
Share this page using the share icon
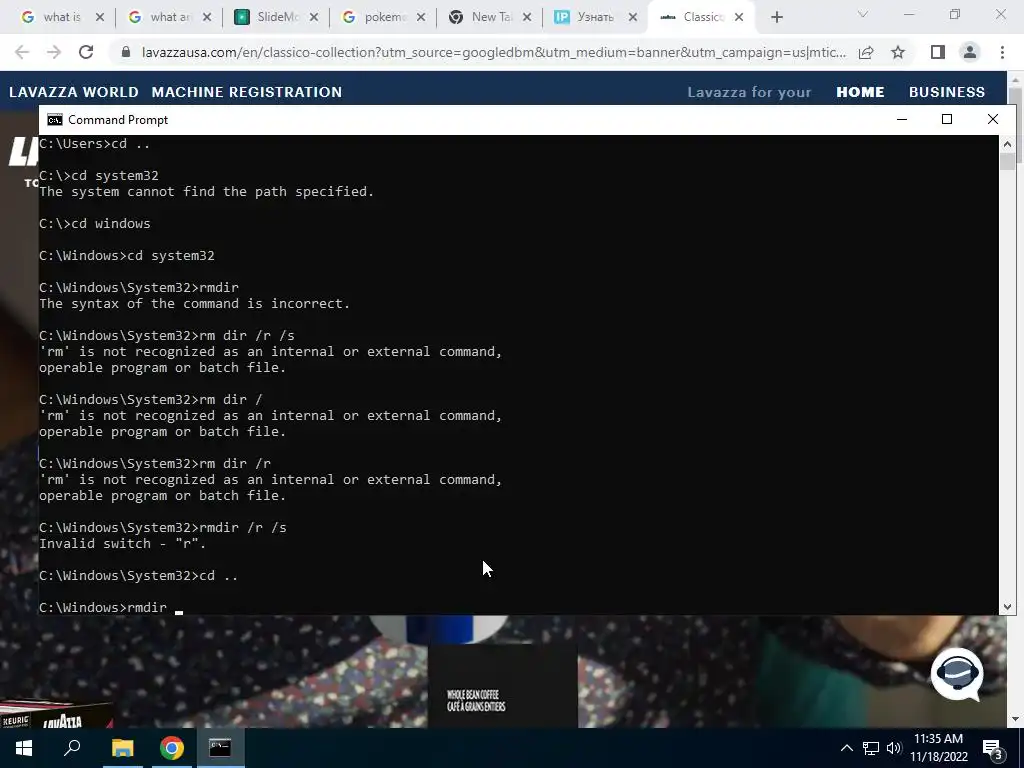point(866,52)
